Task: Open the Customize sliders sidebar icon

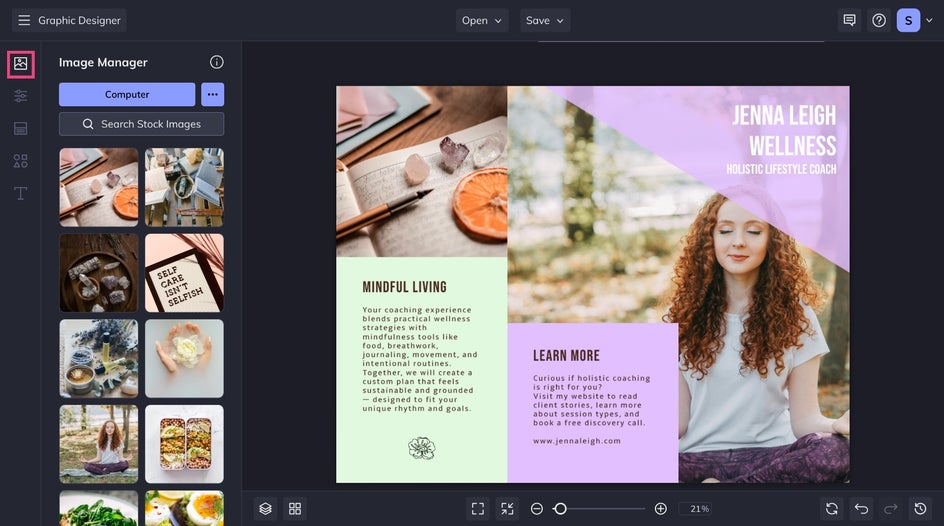Action: click(20, 96)
